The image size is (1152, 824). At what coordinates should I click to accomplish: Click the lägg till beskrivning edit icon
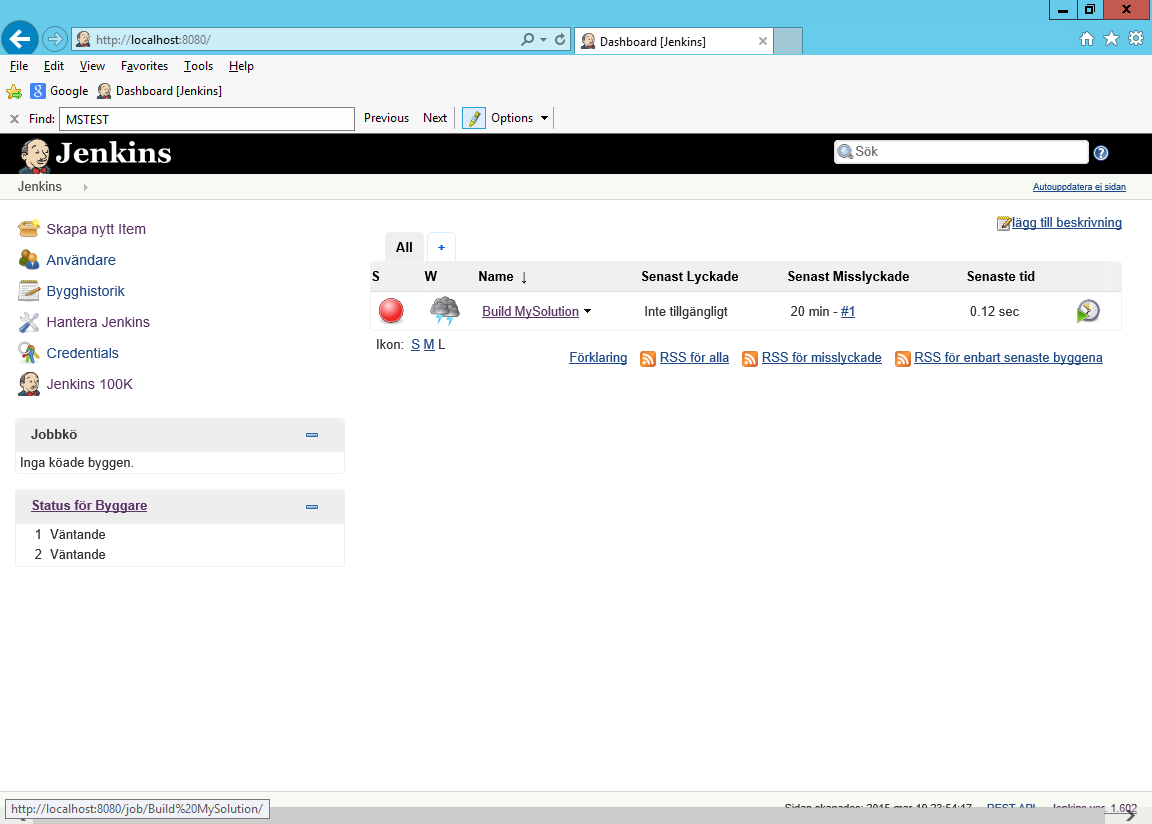coord(1004,223)
